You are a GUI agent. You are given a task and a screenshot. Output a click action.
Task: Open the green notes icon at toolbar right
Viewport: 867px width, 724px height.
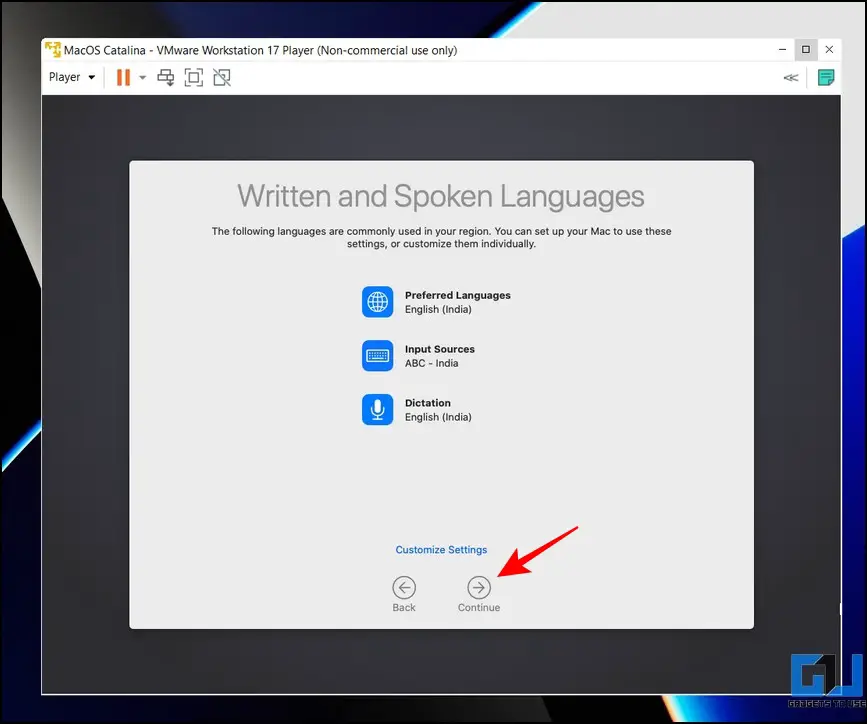pyautogui.click(x=826, y=77)
